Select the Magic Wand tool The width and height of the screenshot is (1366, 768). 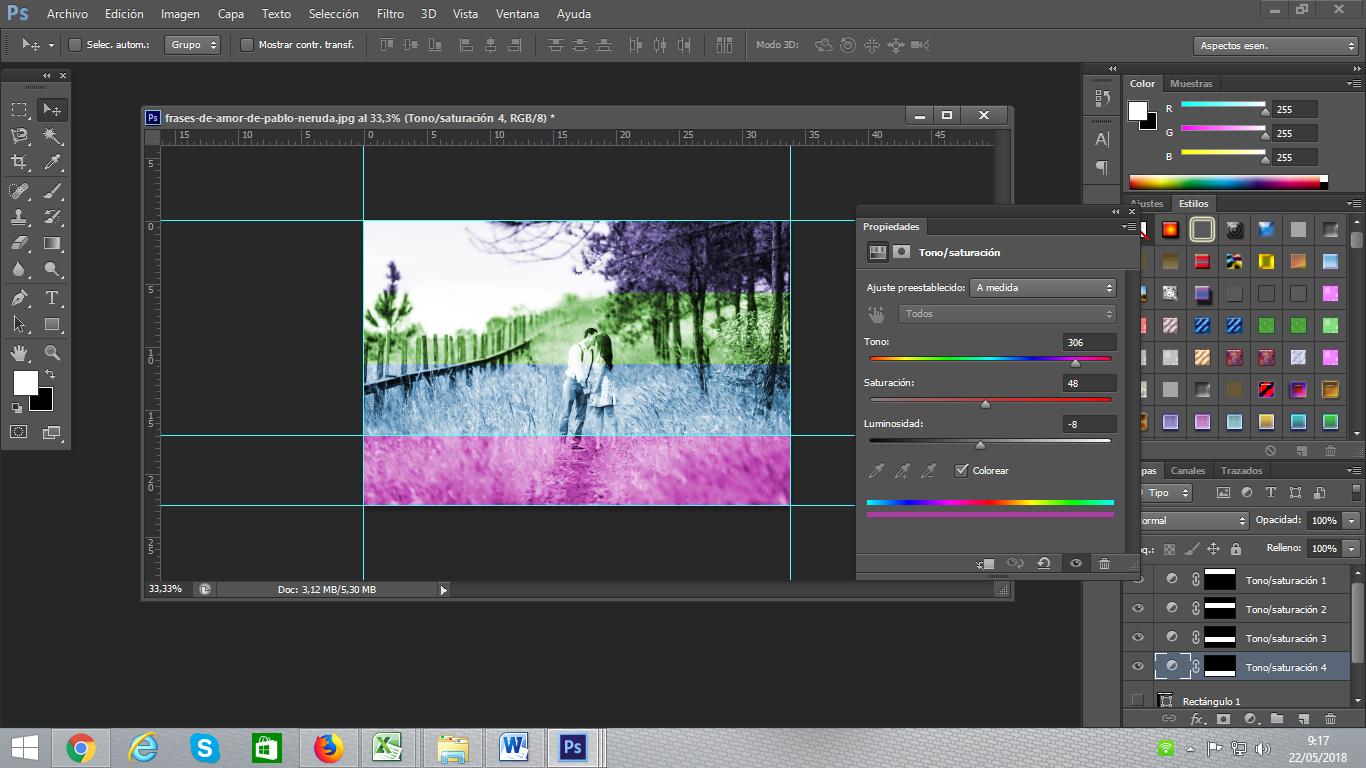[52, 136]
